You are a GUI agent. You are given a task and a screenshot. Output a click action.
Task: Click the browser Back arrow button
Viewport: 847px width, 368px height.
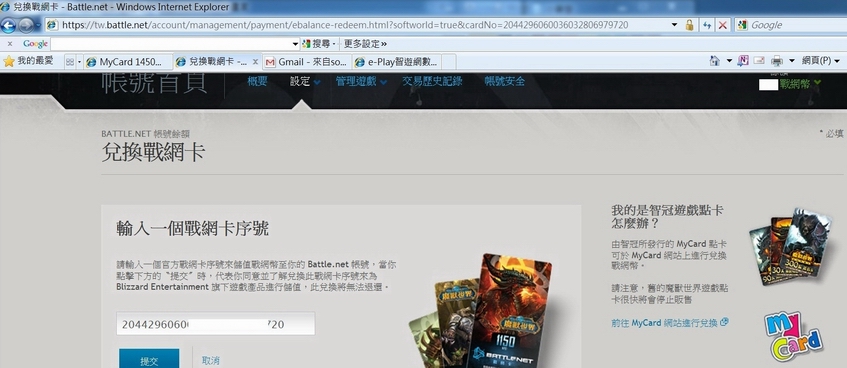[x=9, y=25]
